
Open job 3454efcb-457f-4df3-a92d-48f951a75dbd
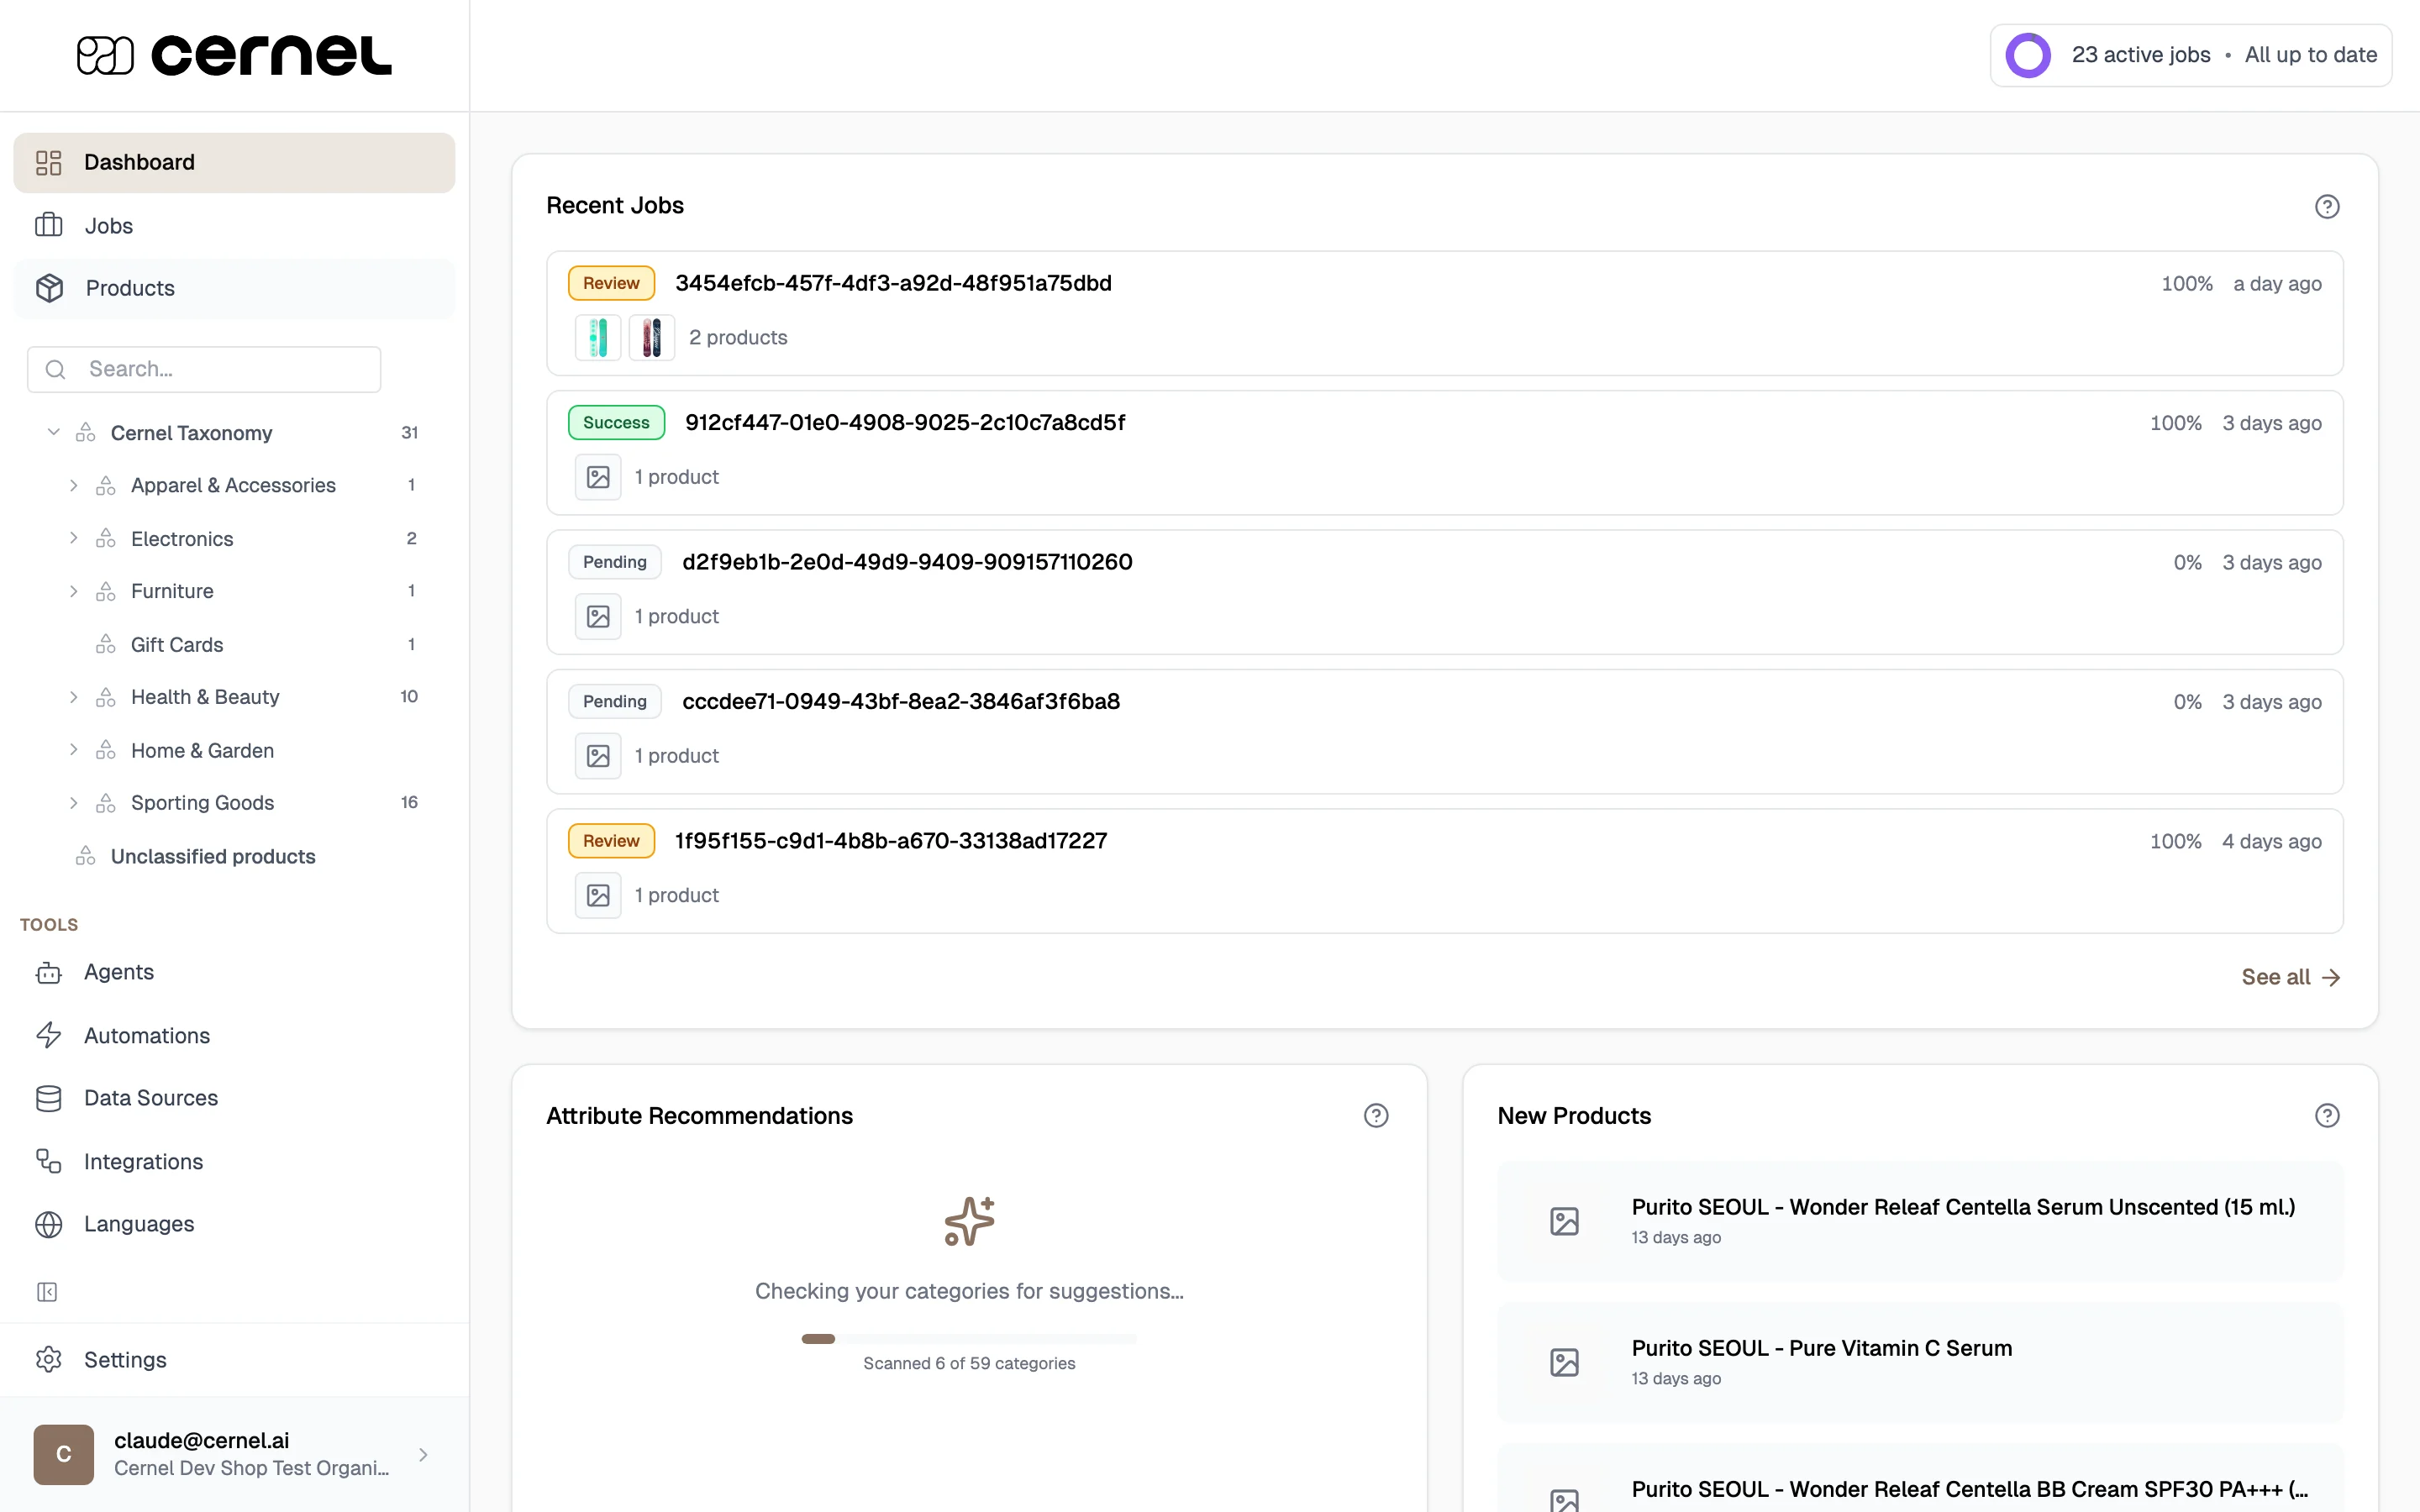pos(1444,313)
